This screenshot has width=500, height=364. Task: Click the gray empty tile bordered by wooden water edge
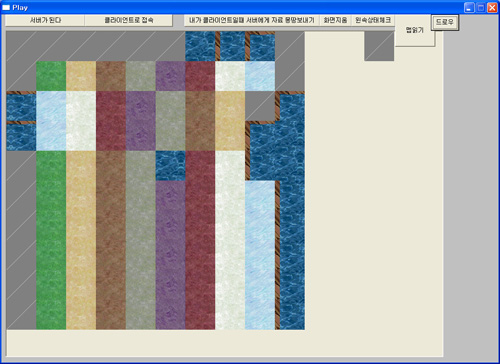260,106
